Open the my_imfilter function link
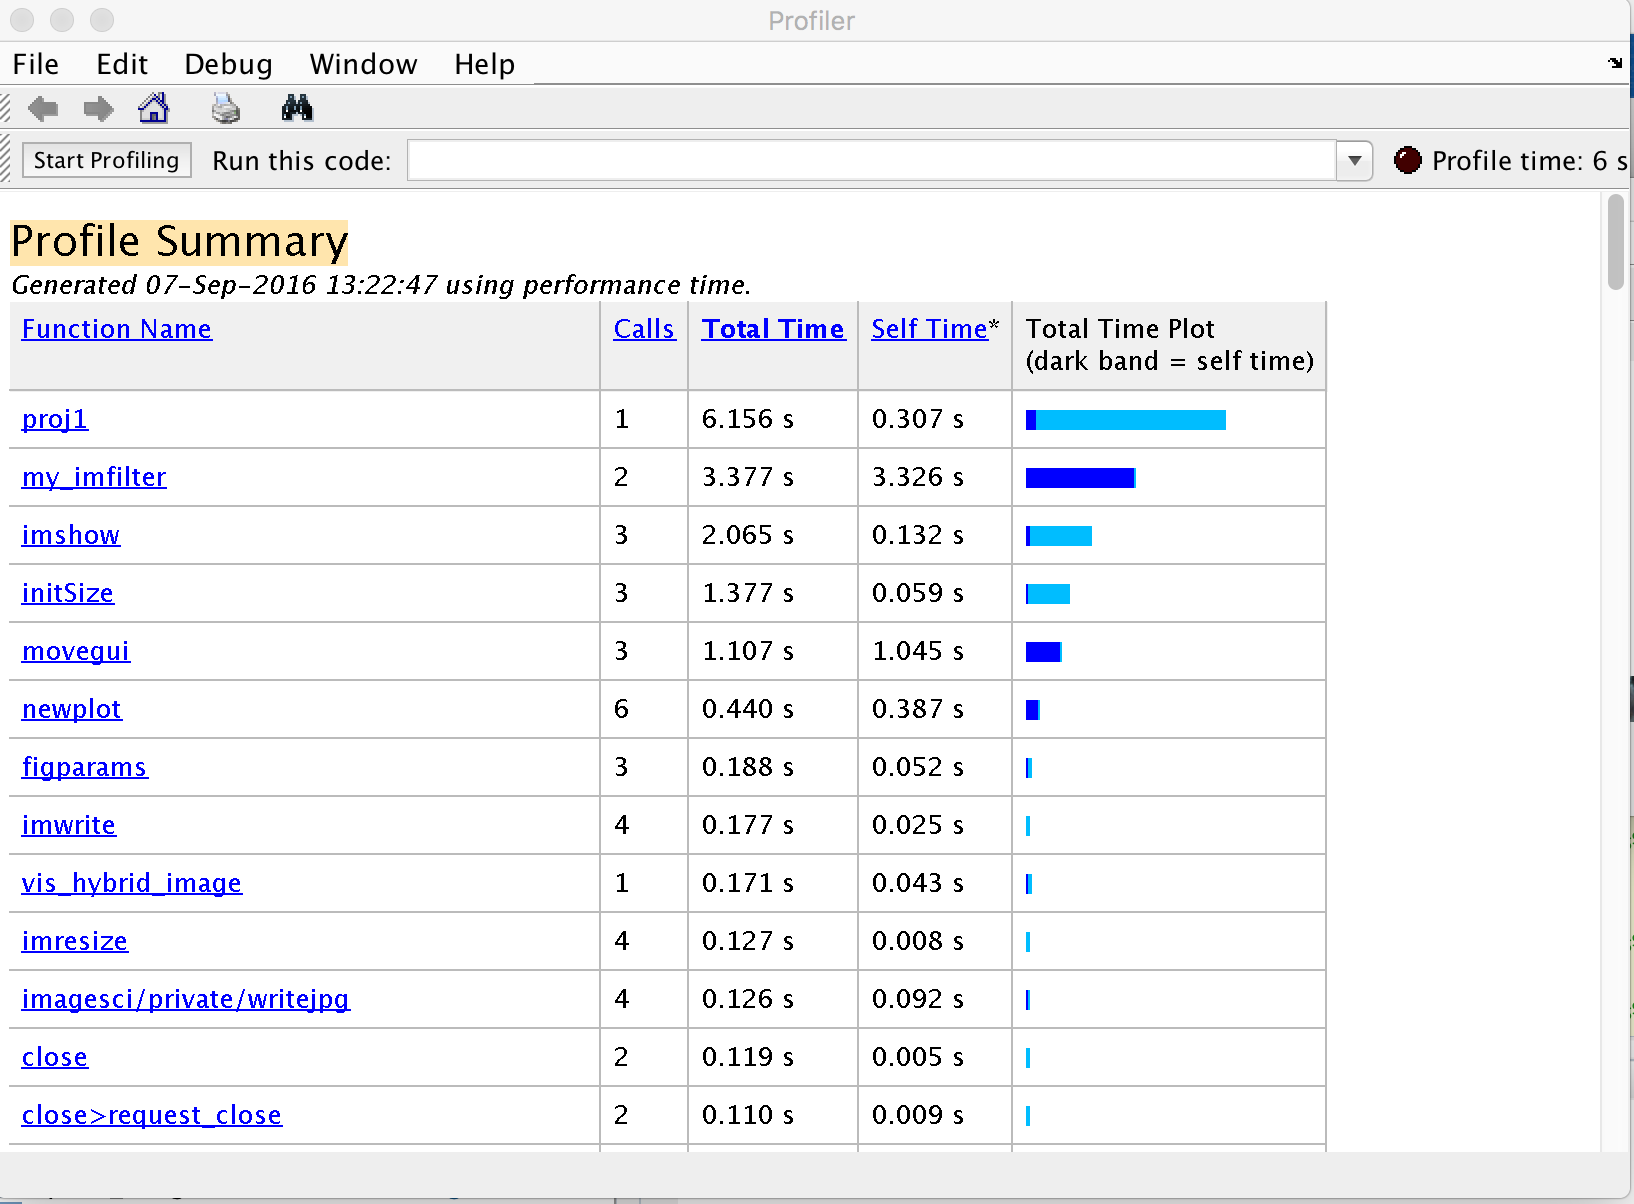 (x=94, y=477)
